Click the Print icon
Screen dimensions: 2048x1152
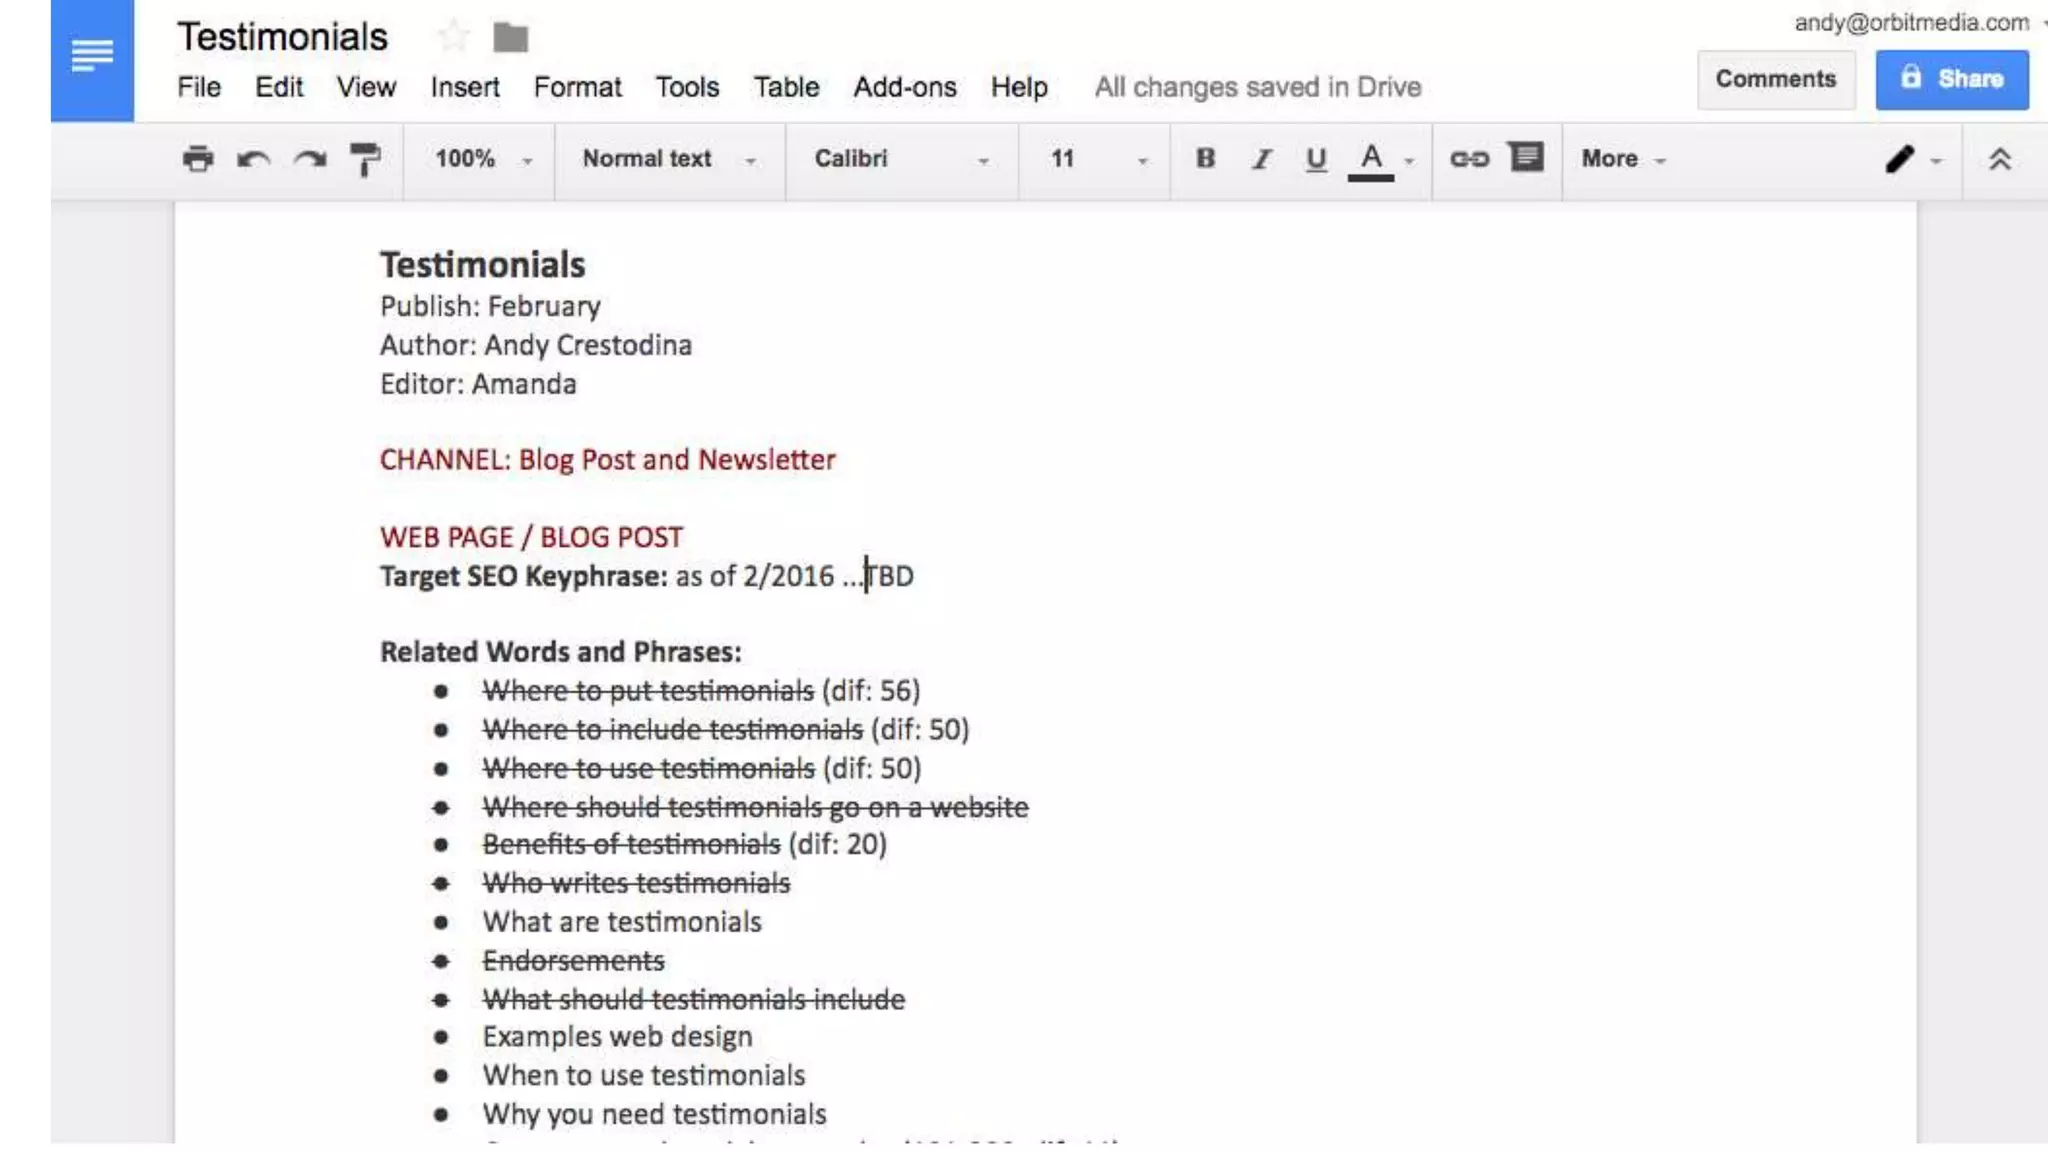pos(198,159)
